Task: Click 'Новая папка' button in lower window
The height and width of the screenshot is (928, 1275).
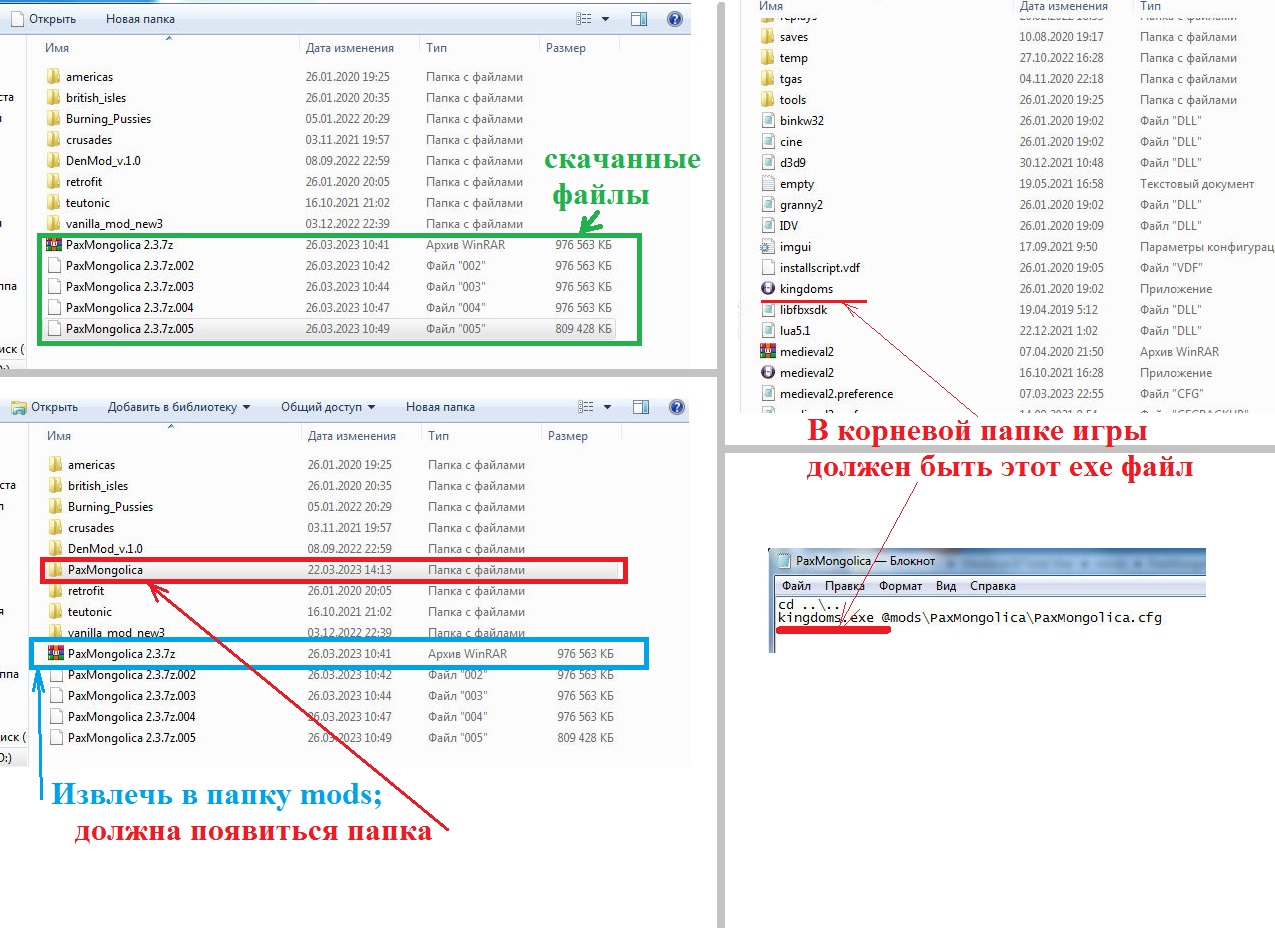Action: 439,407
